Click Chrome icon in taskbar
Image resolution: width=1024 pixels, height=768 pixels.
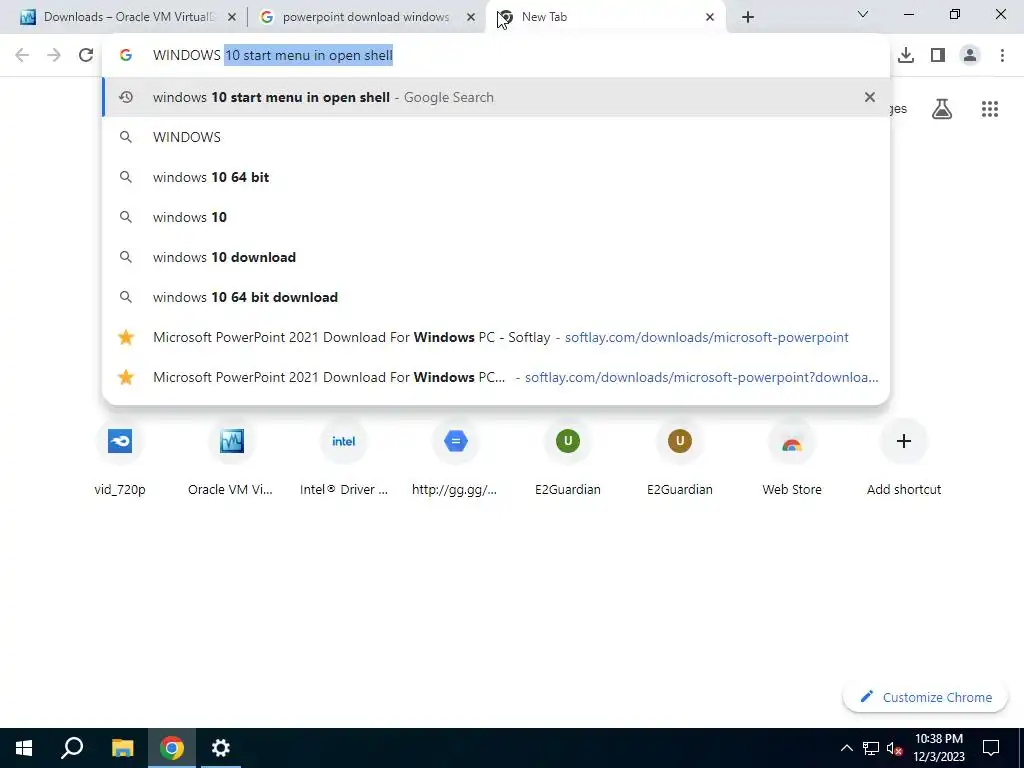pos(172,748)
